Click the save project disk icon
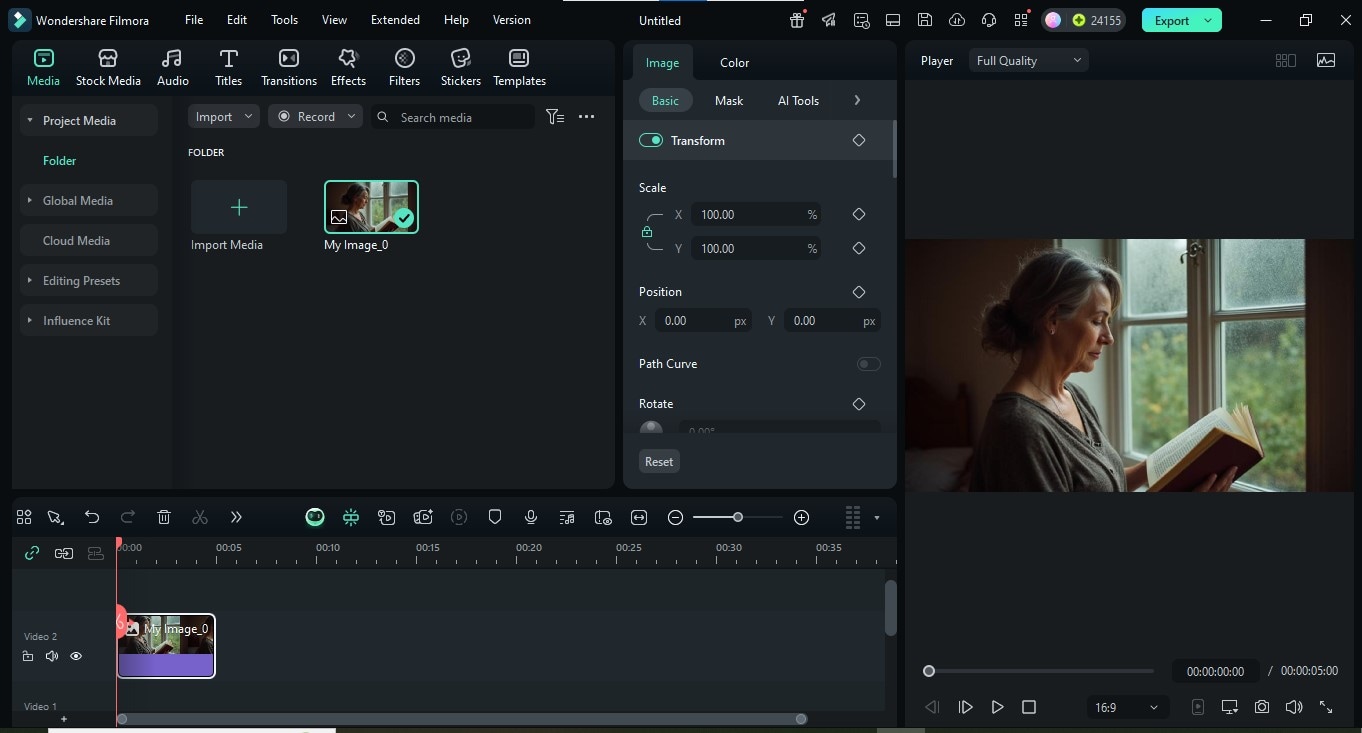The image size is (1362, 733). tap(925, 20)
